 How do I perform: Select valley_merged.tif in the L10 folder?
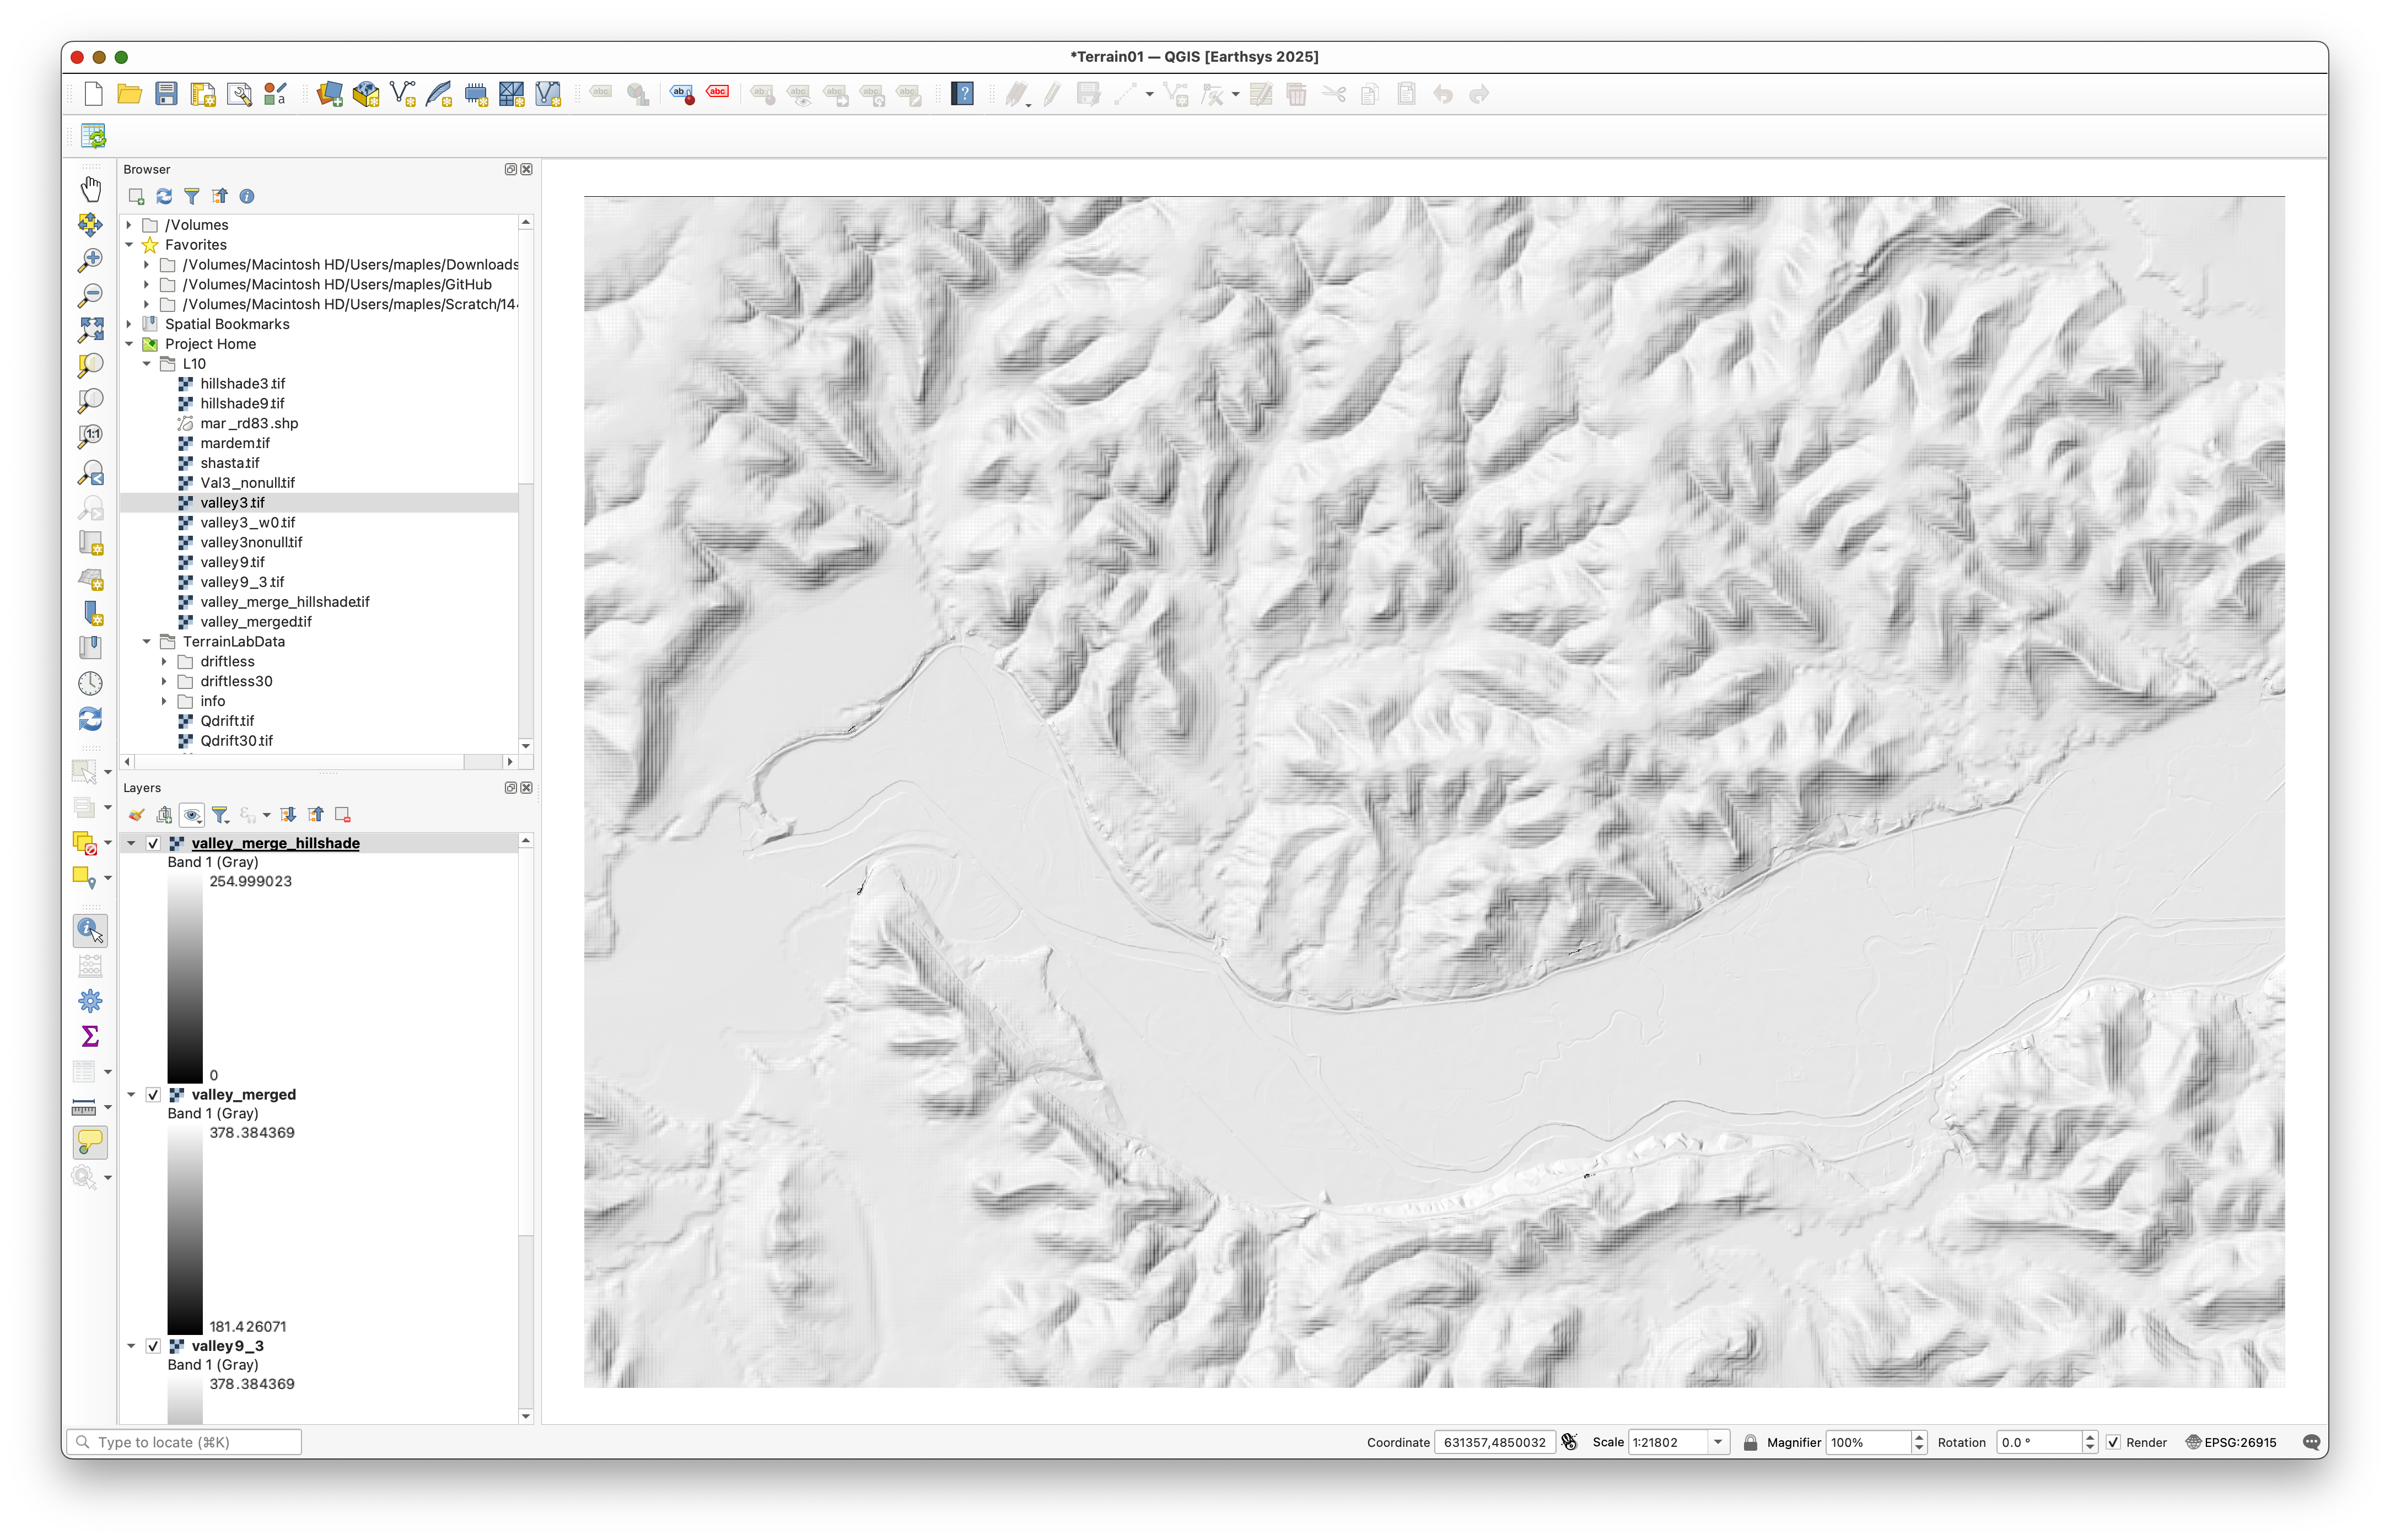pos(256,621)
